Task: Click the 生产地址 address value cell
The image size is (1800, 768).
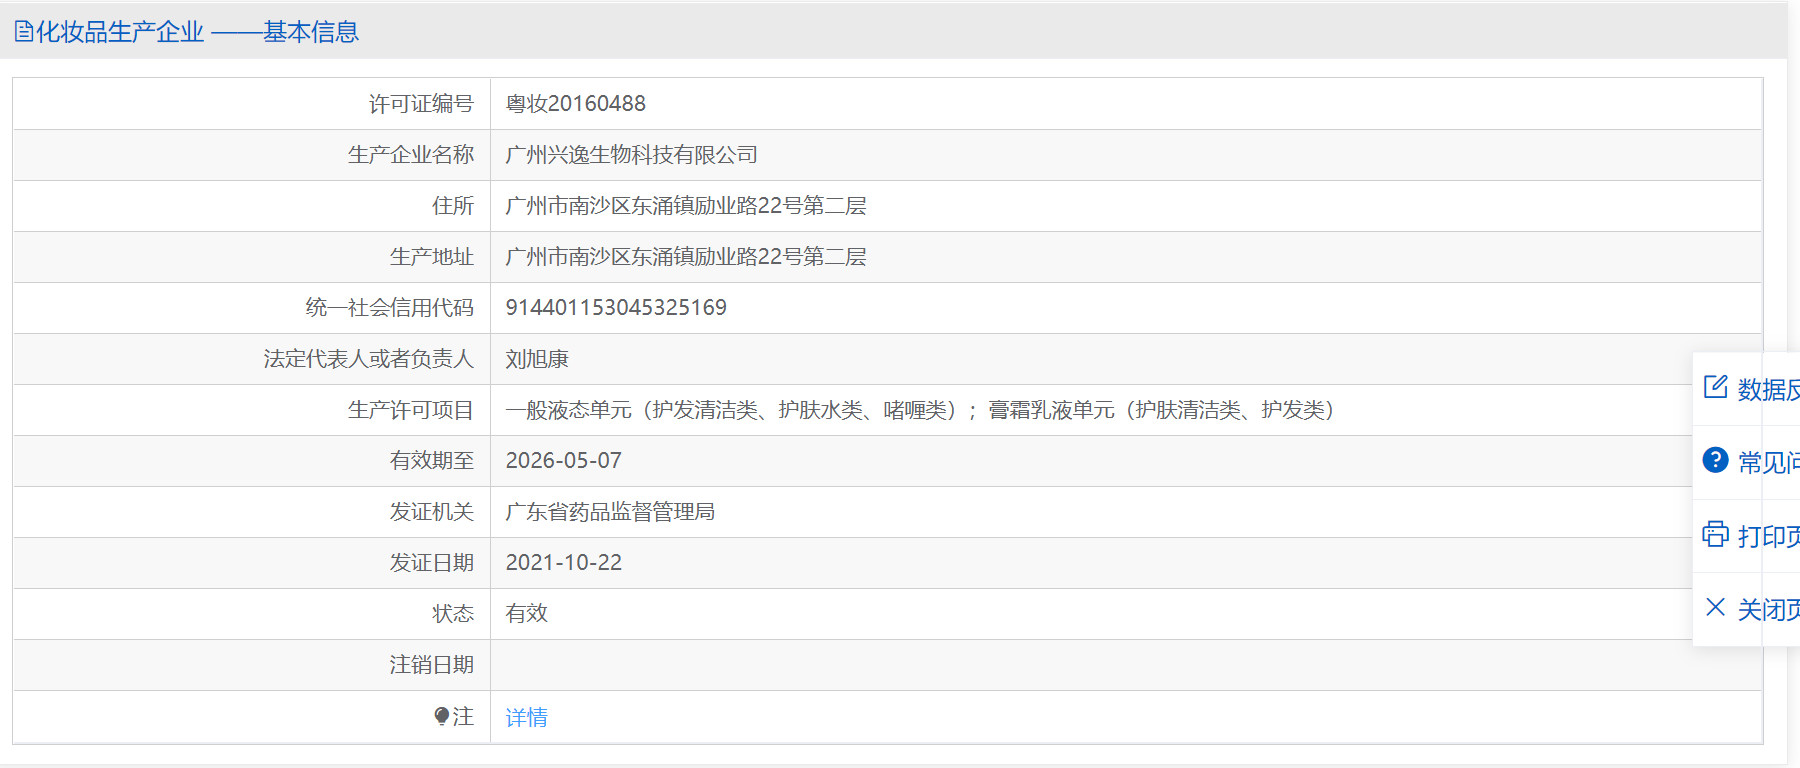Action: coord(1126,257)
